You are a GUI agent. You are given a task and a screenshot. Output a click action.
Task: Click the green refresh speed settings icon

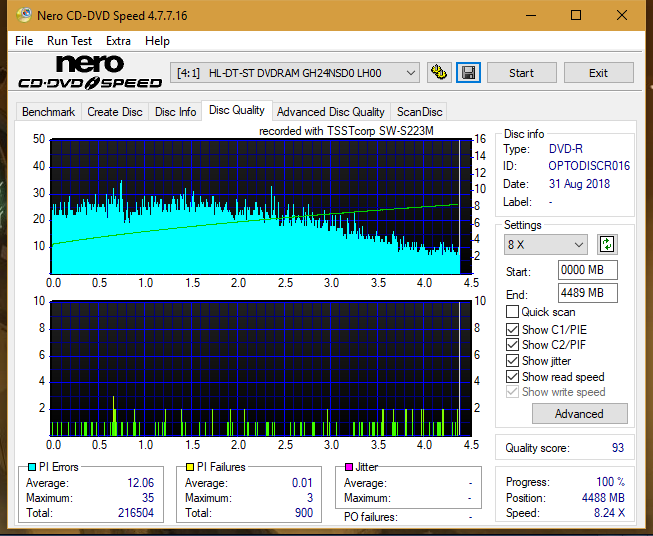tap(607, 244)
